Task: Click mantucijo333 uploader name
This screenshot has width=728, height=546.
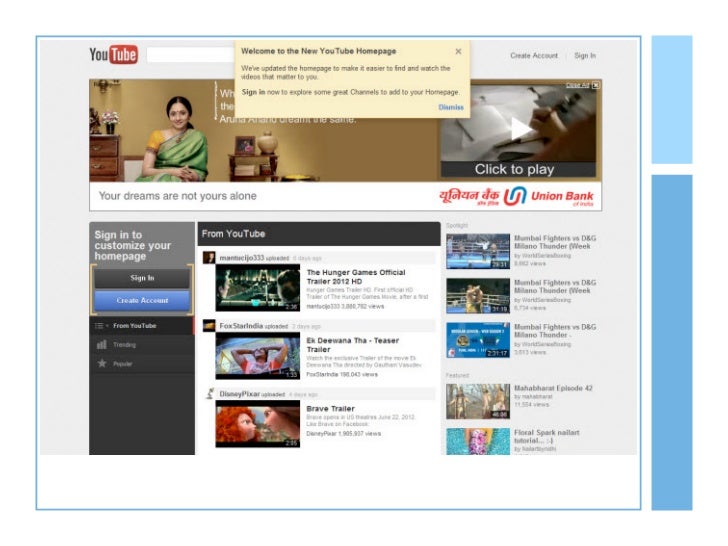Action: point(241,258)
